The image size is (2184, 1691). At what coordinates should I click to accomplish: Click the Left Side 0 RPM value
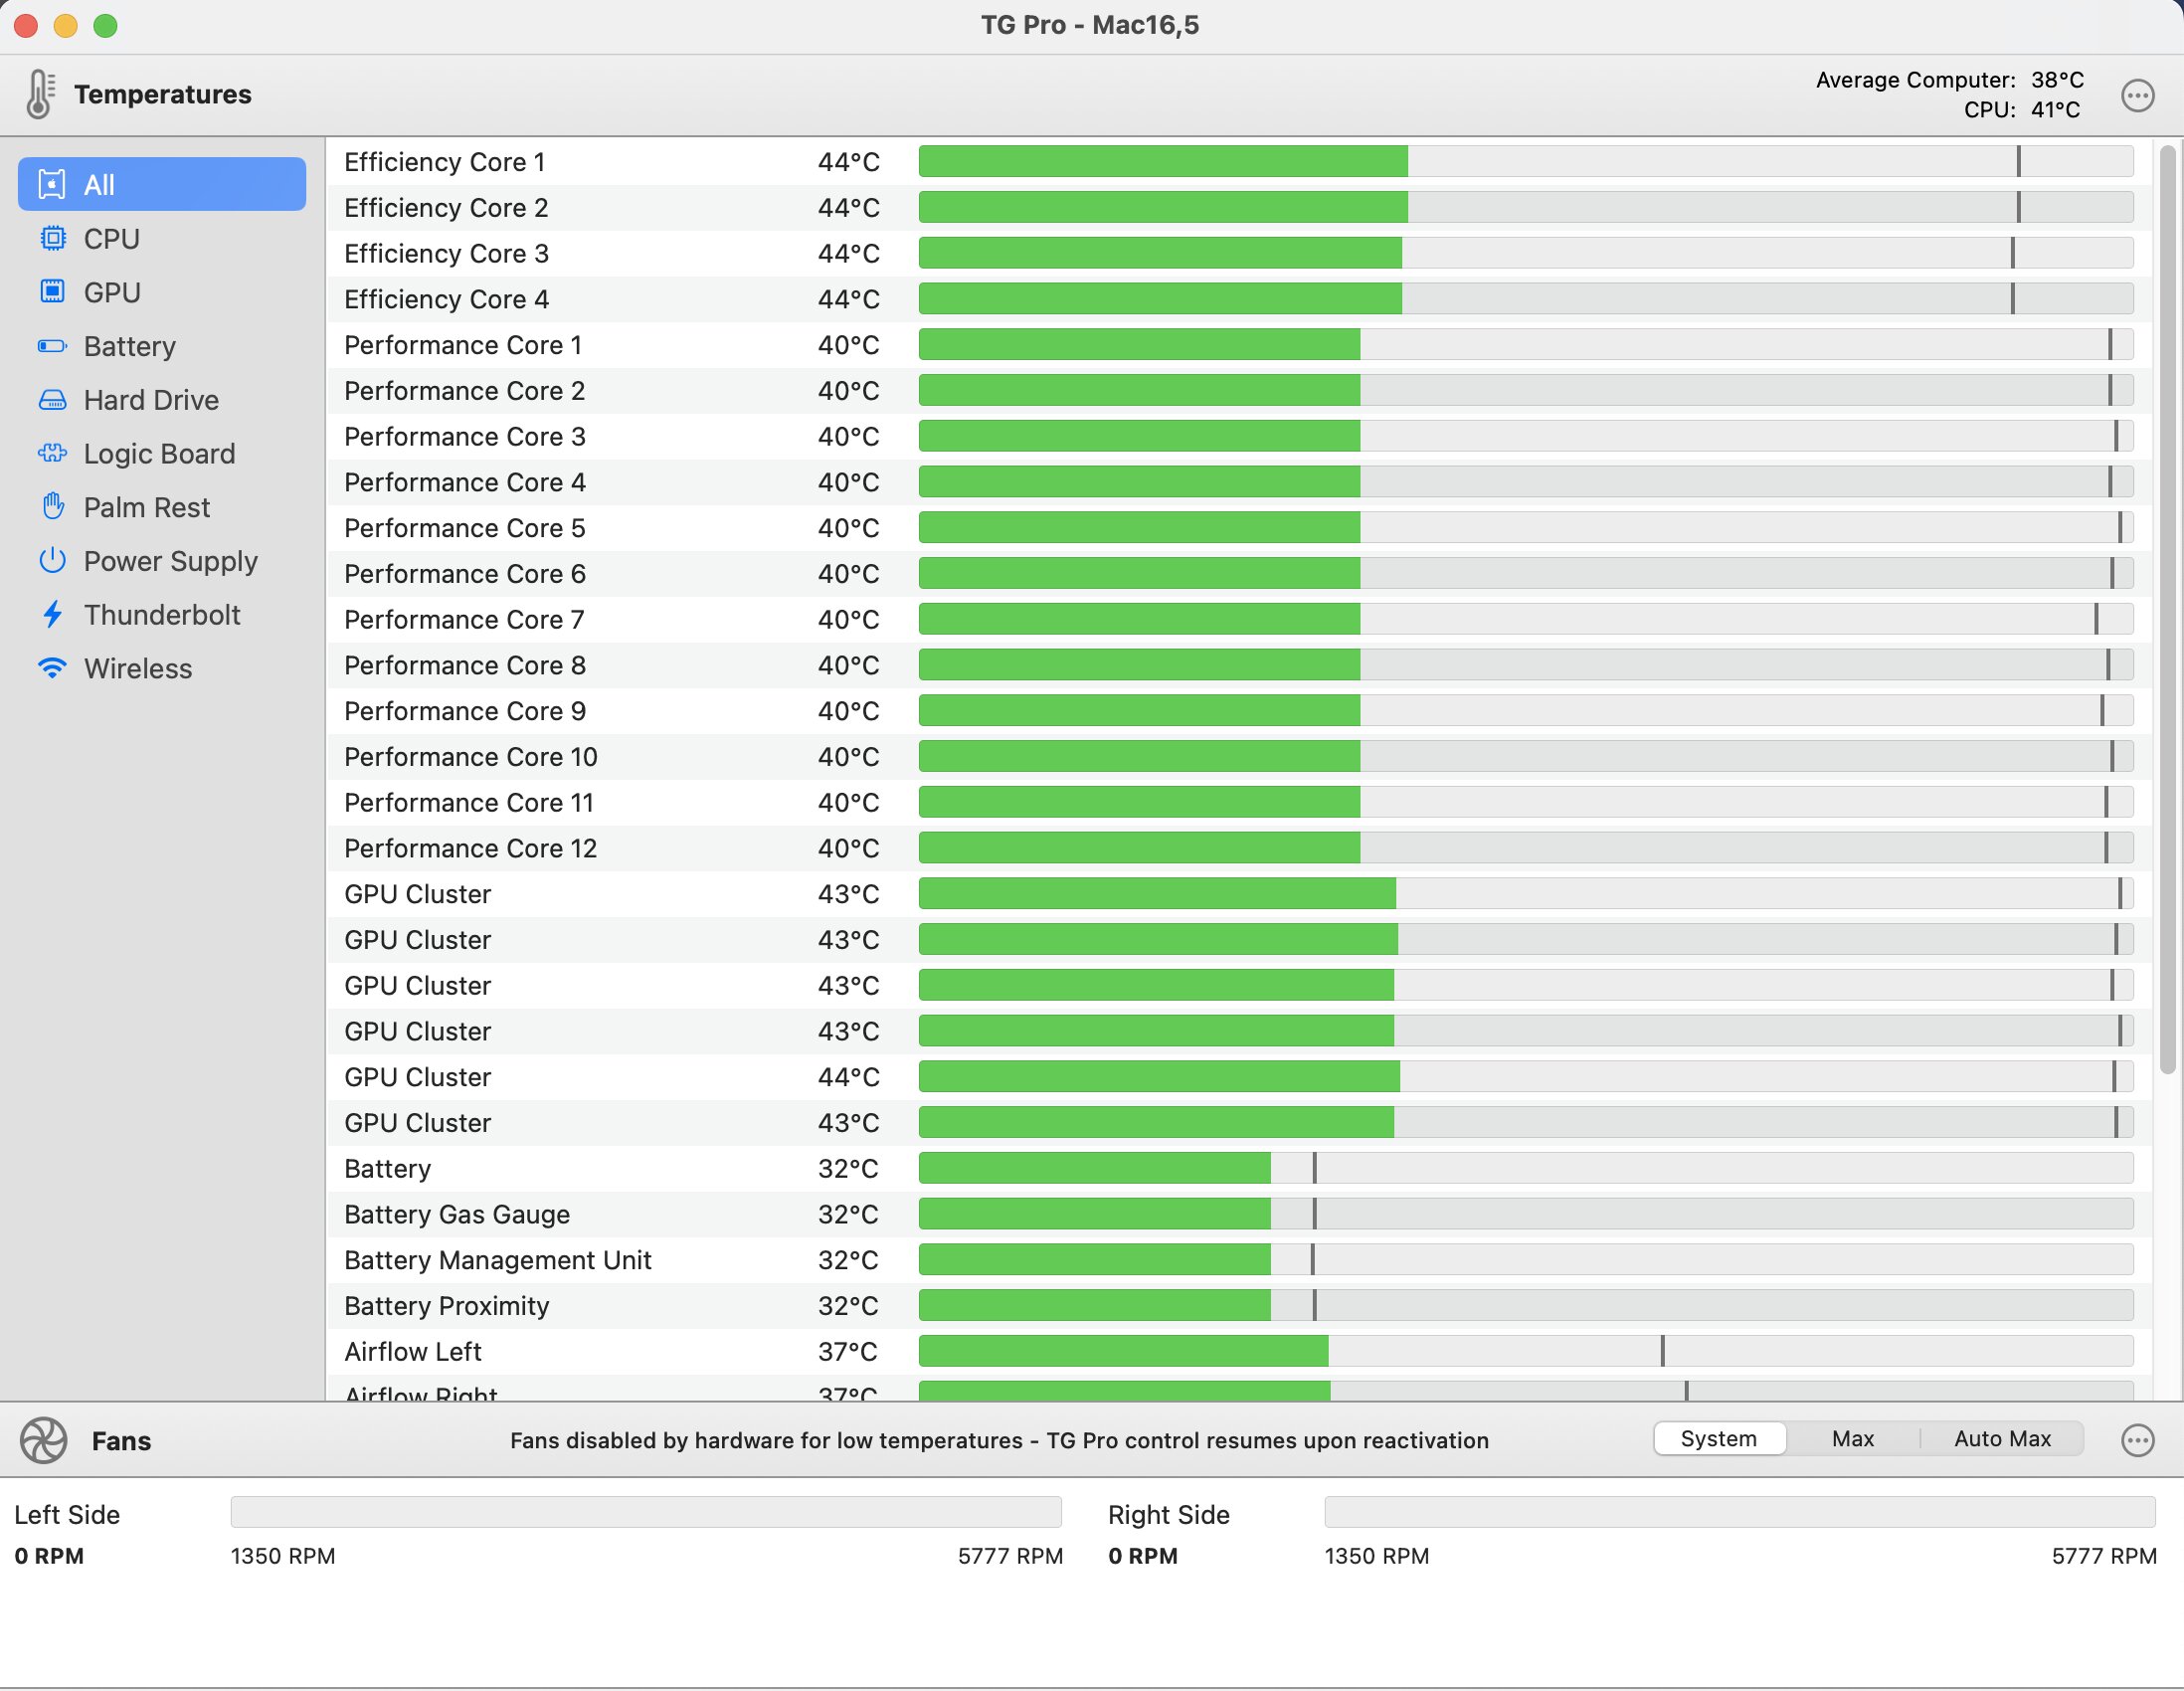coord(49,1556)
